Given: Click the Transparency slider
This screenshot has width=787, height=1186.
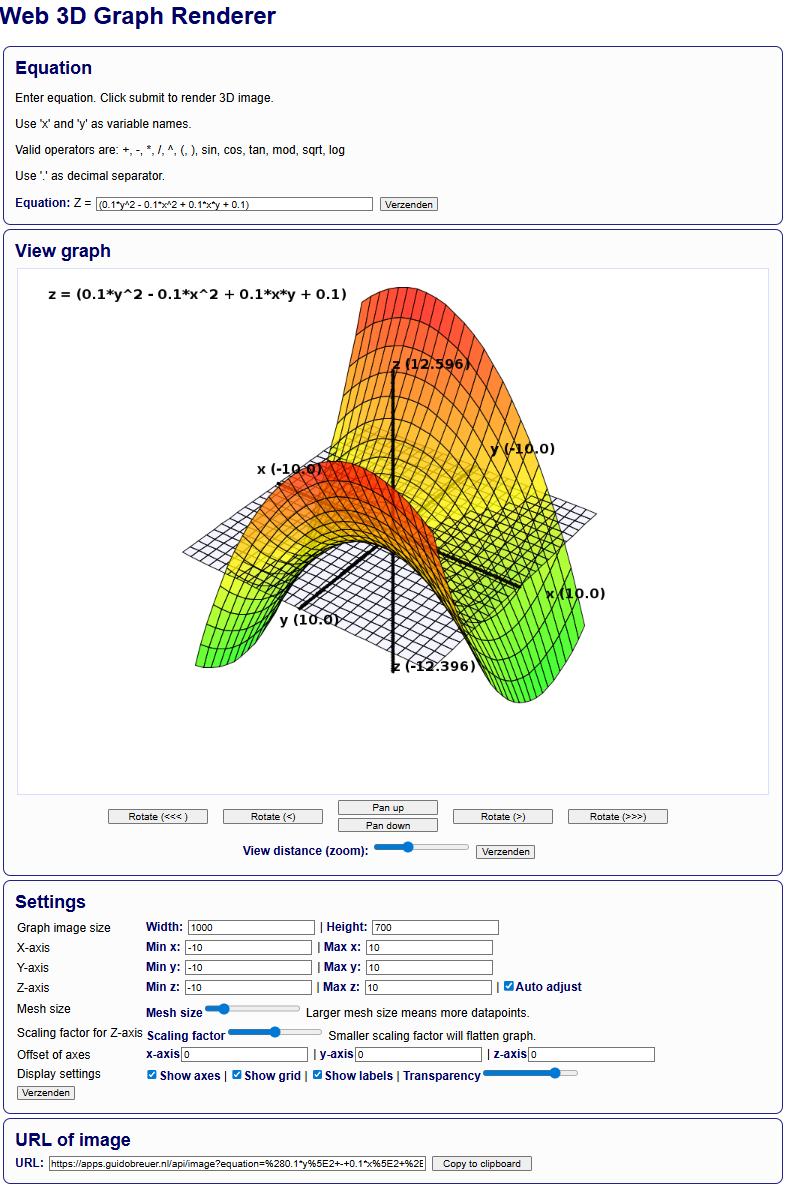Looking at the screenshot, I should (530, 1073).
